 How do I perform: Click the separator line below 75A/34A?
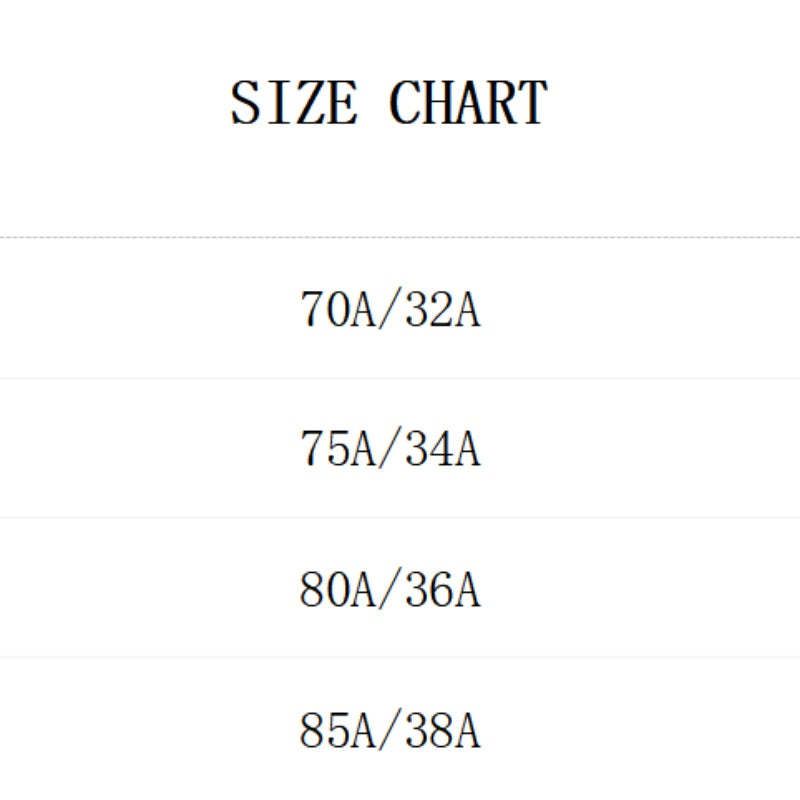[400, 518]
